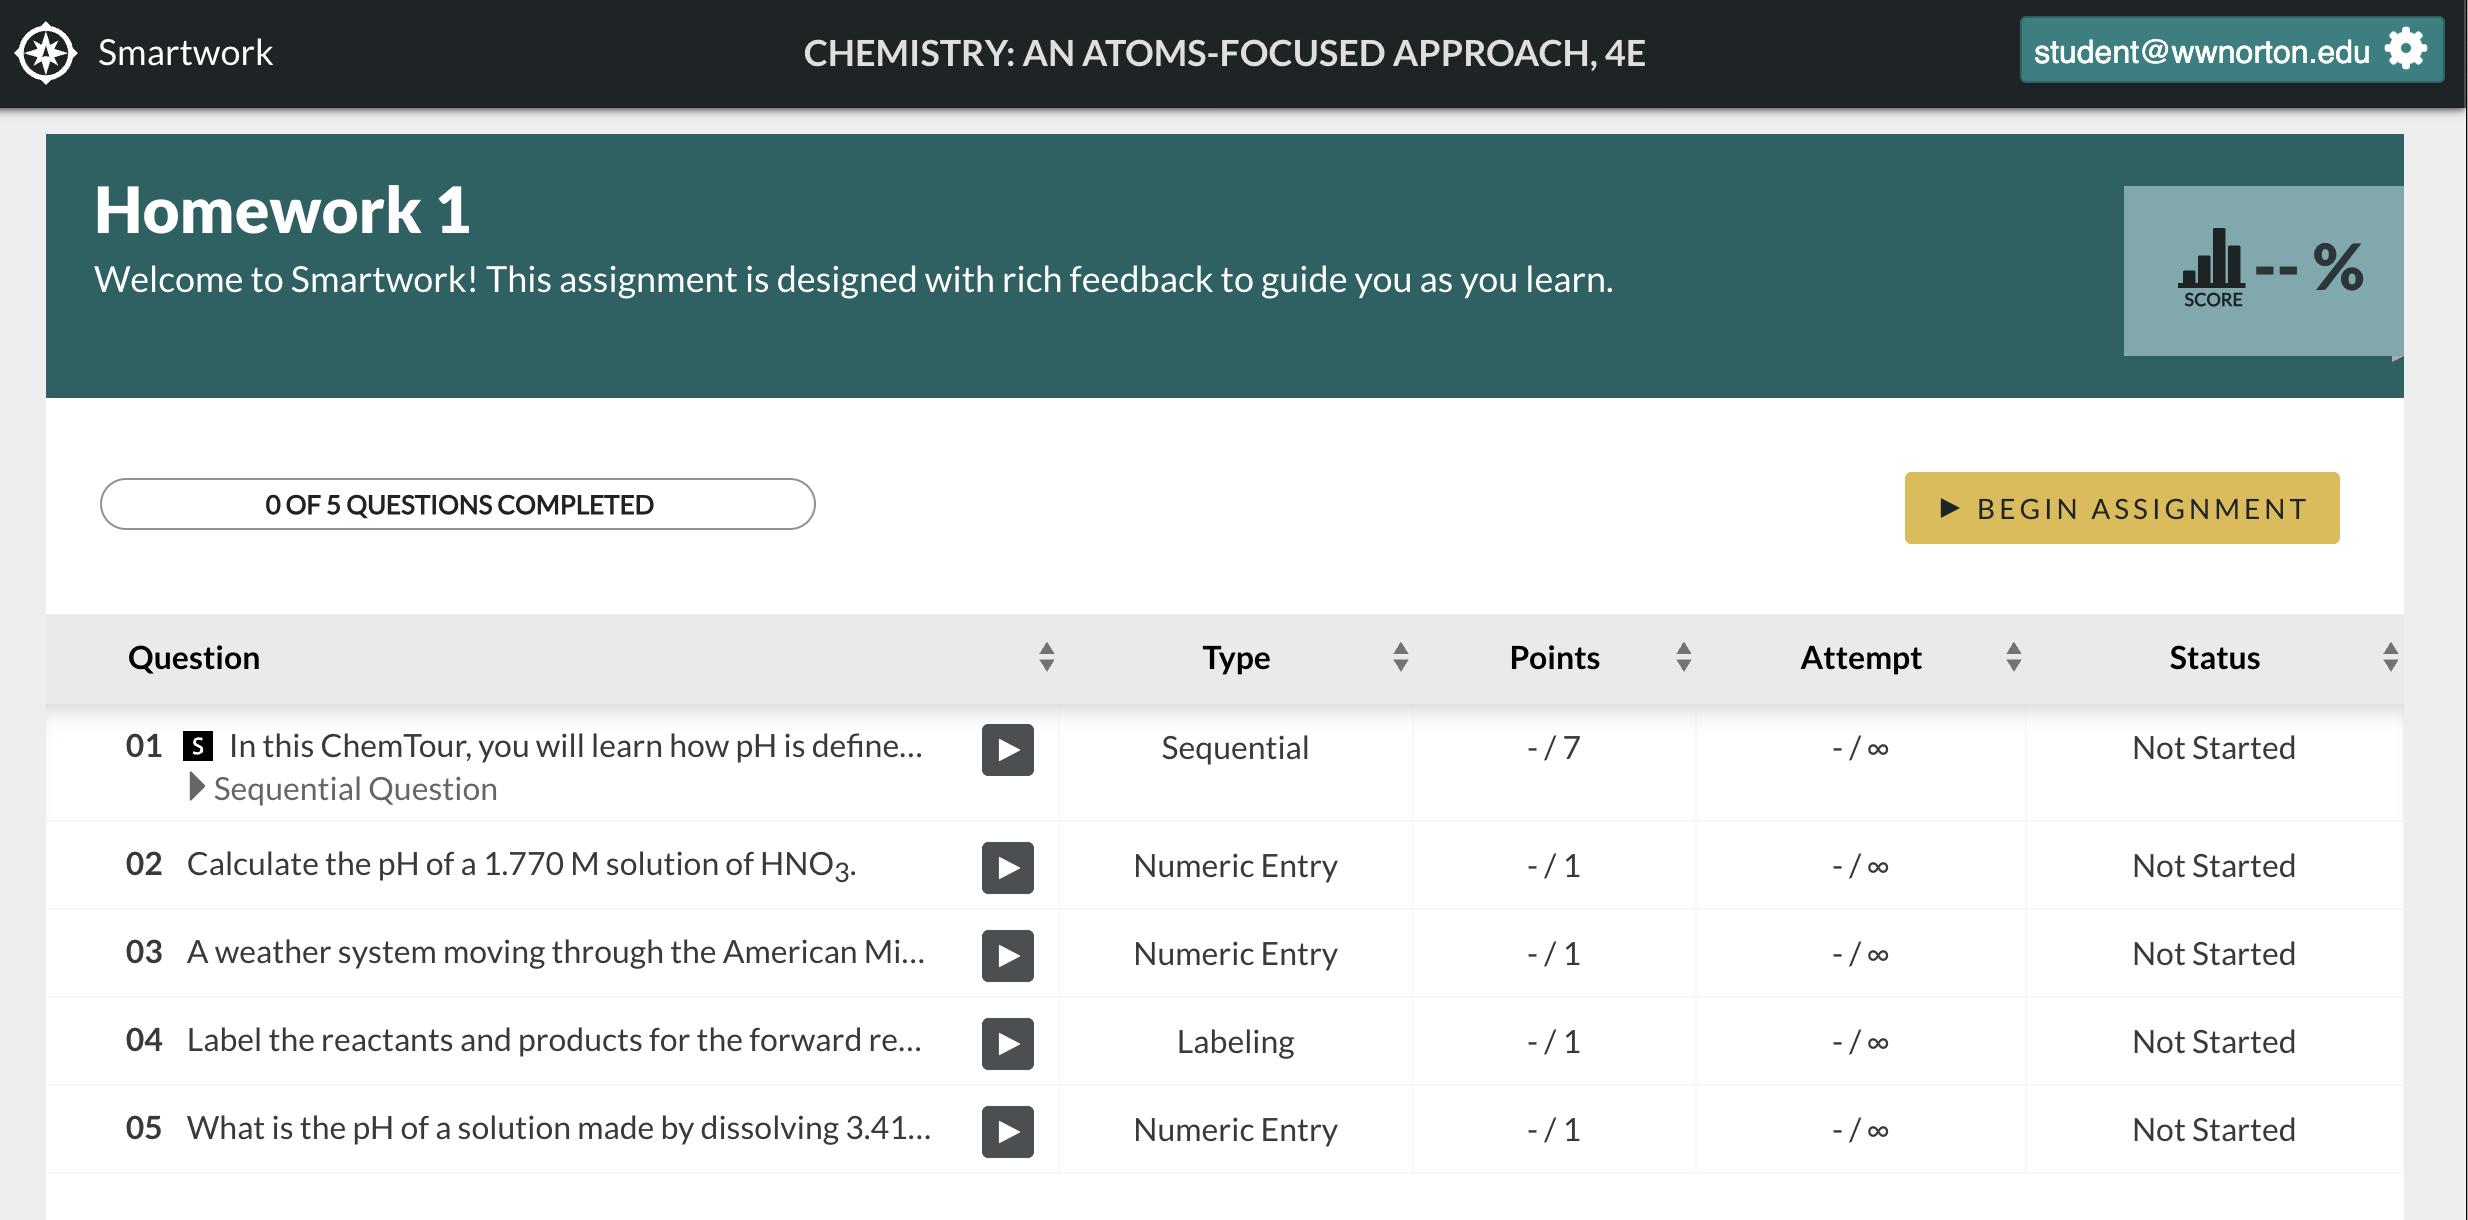This screenshot has width=2468, height=1220.
Task: Click the S sequential badge on question 01
Action: (198, 746)
